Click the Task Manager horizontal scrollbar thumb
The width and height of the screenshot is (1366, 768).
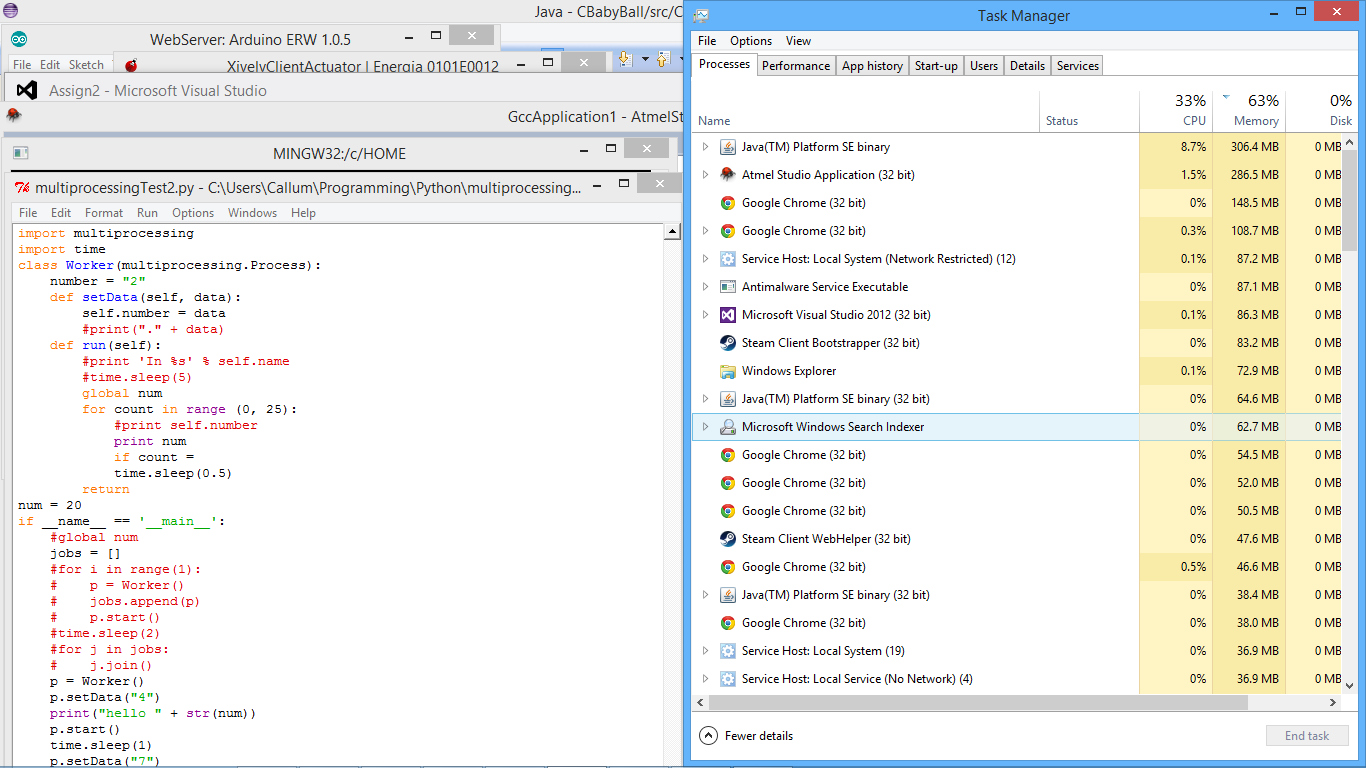[x=977, y=703]
